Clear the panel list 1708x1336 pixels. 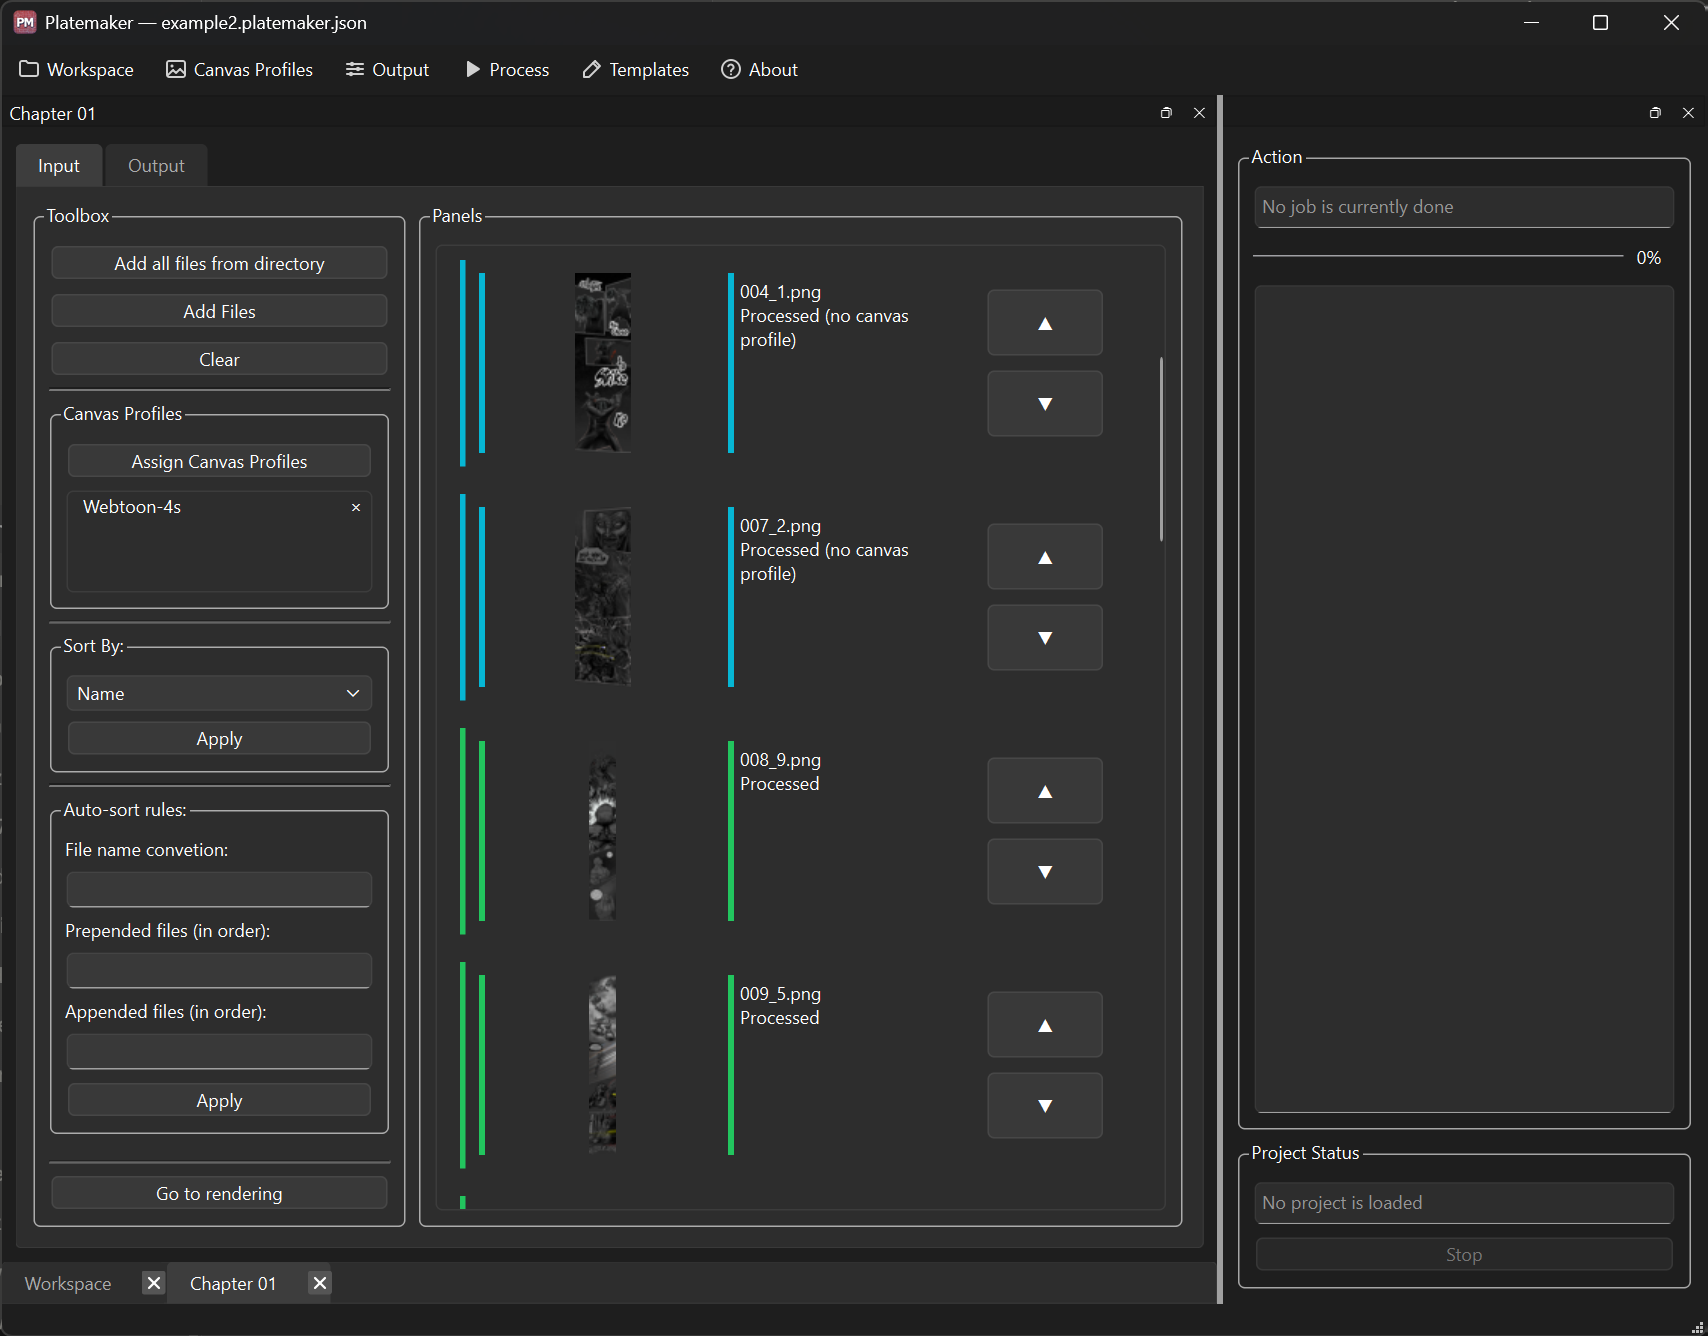(219, 360)
